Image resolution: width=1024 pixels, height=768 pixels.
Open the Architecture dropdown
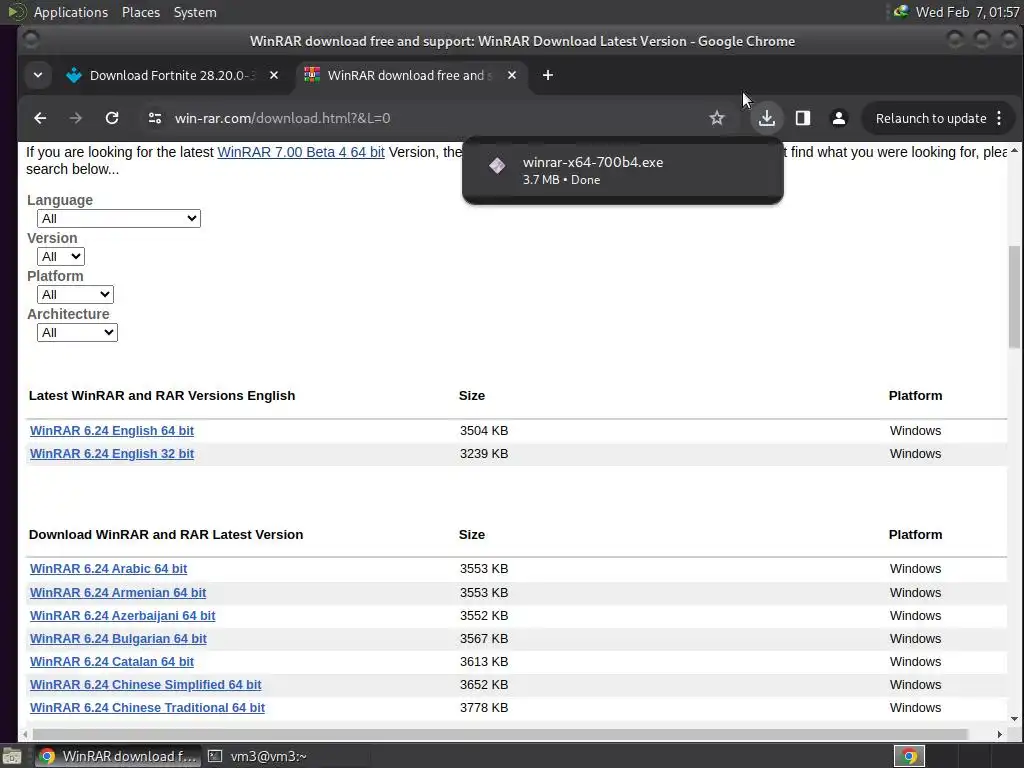click(77, 332)
